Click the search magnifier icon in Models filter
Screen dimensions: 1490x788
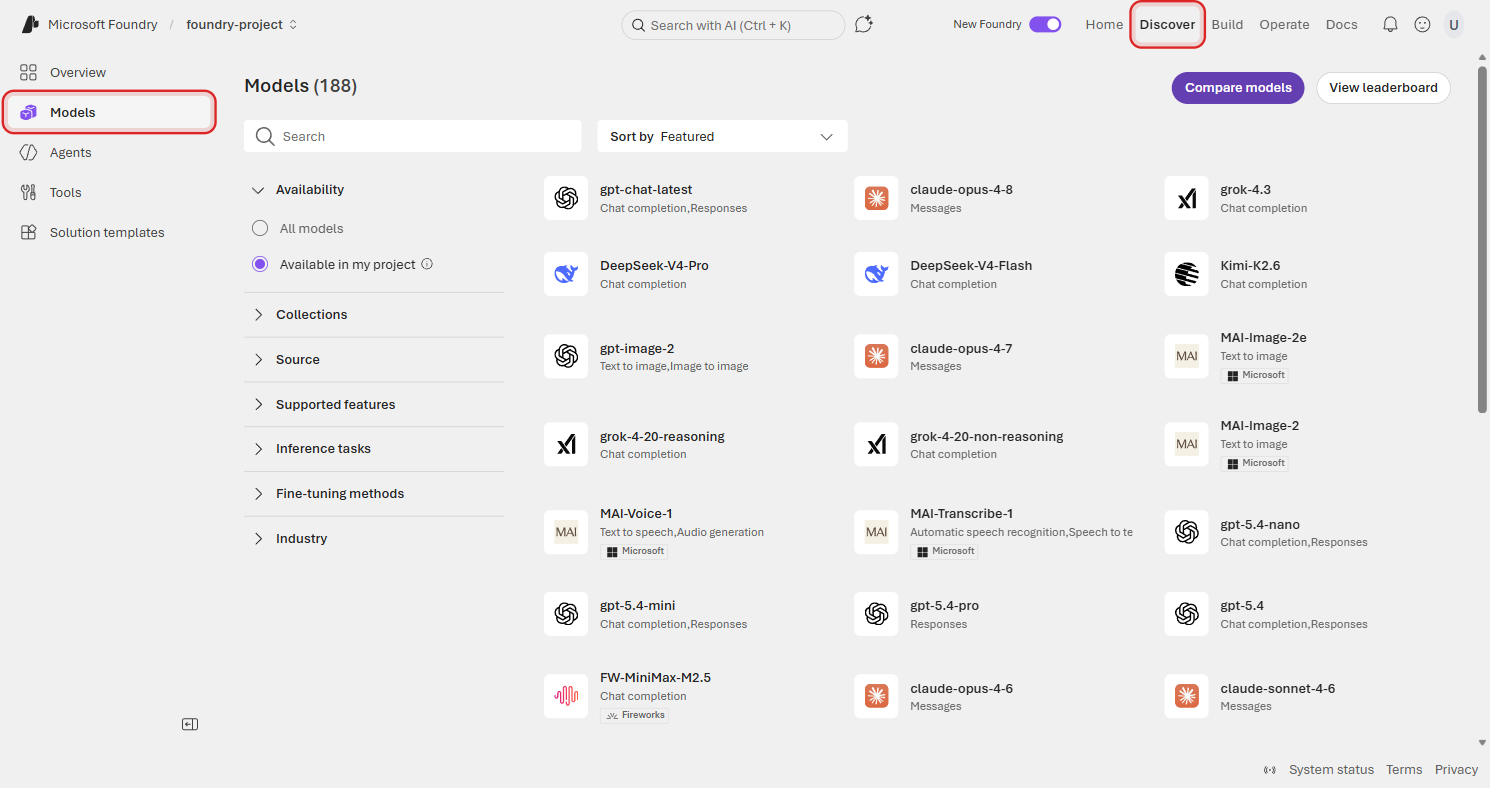pos(265,137)
